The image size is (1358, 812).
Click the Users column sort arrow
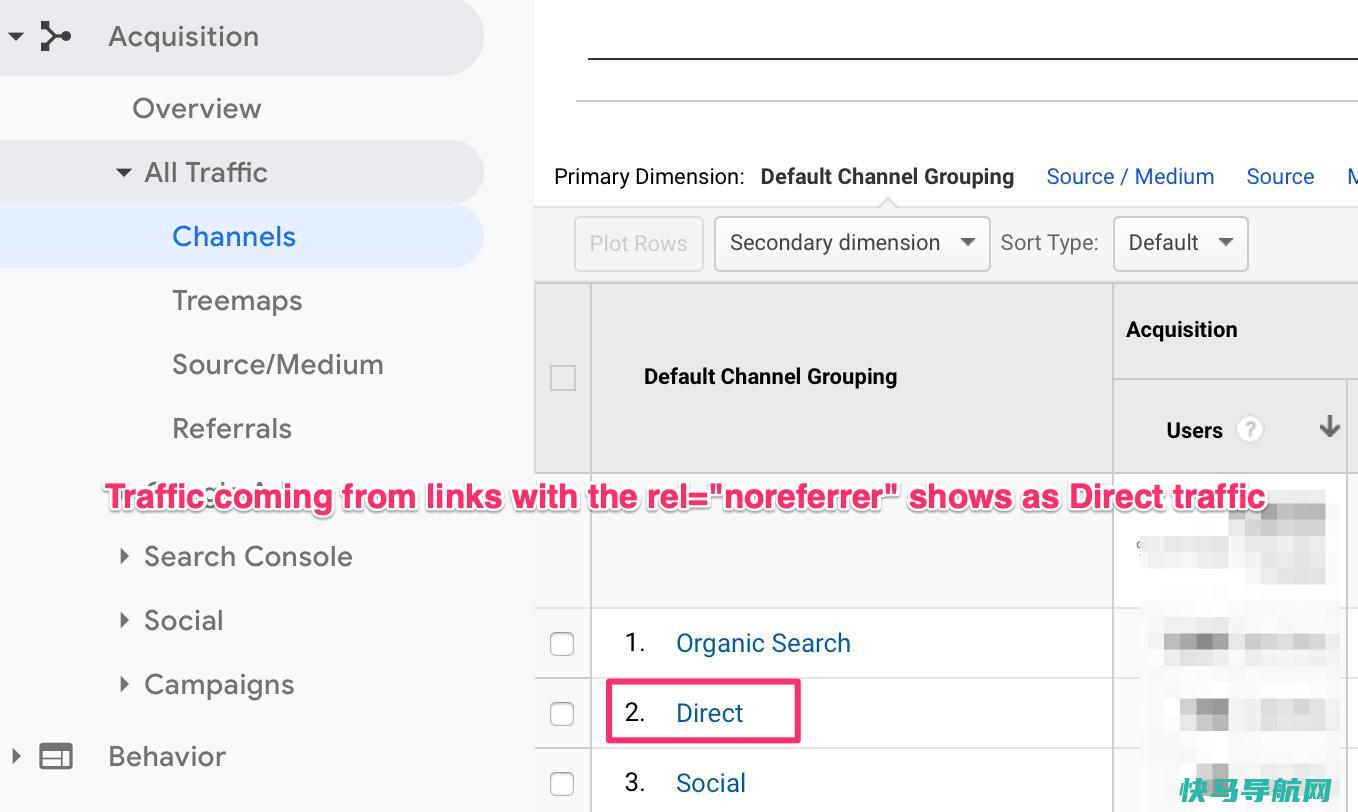(x=1329, y=427)
